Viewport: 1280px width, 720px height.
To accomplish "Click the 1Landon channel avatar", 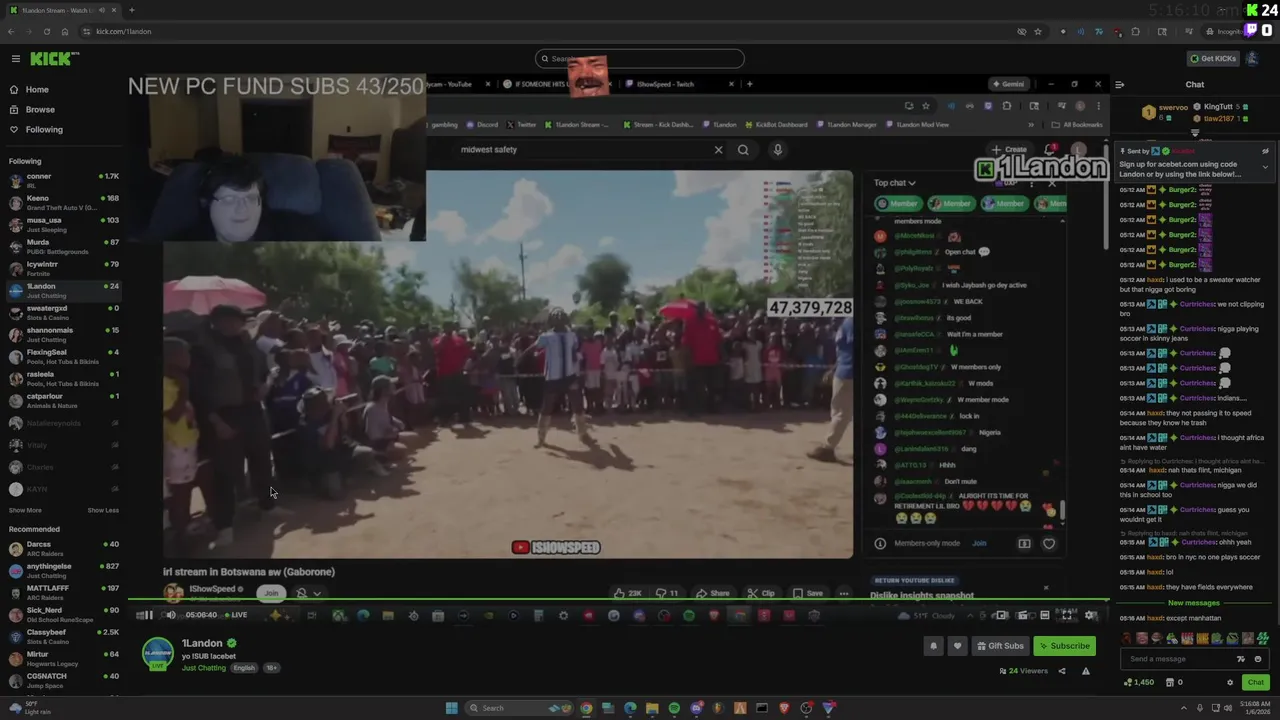I will (157, 652).
